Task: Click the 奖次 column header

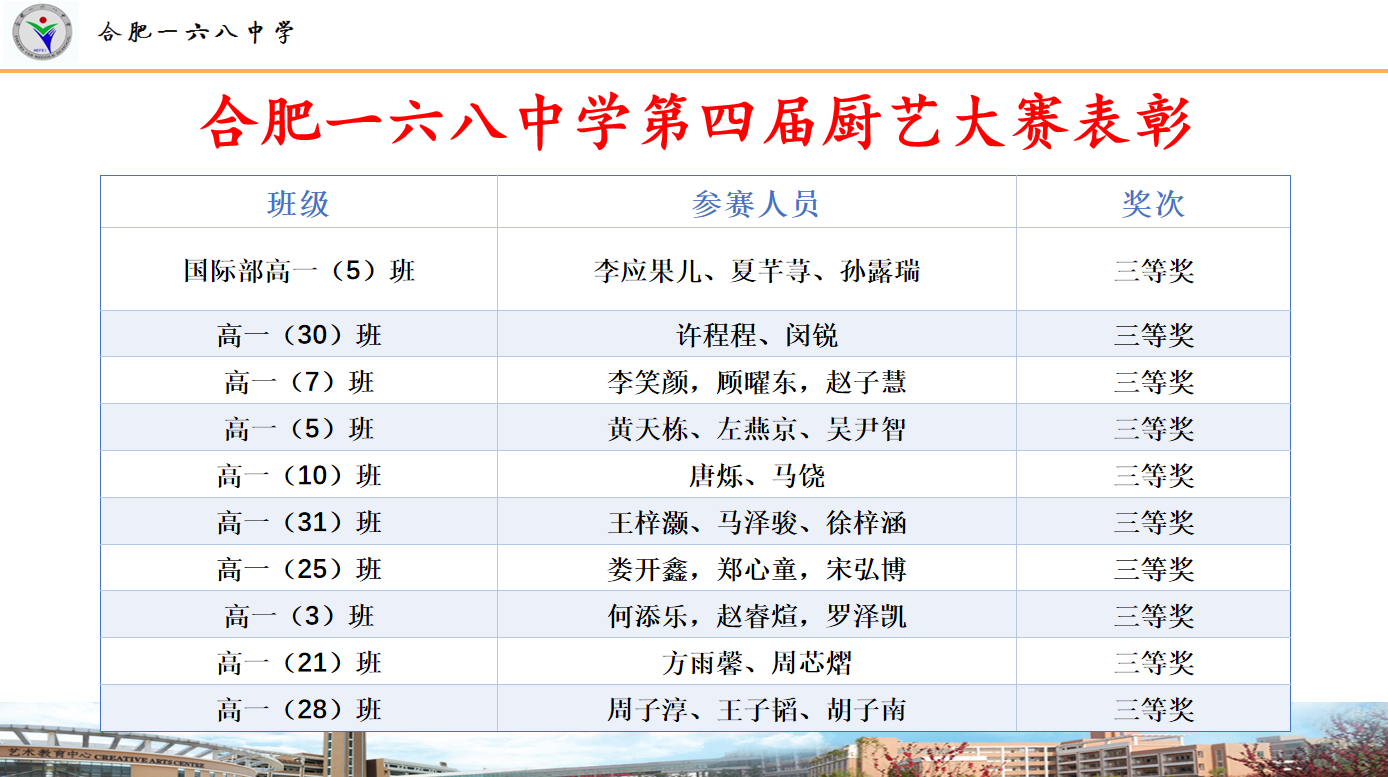Action: [x=1153, y=203]
